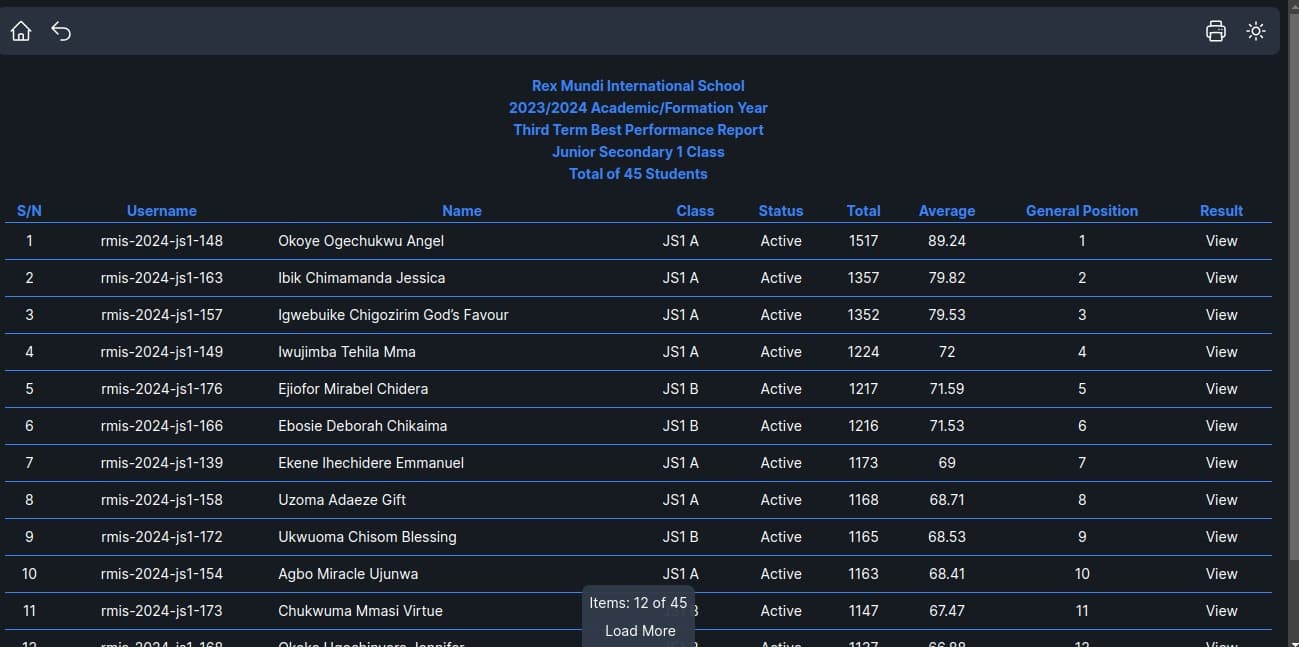1299x647 pixels.
Task: Select the 2023/2024 Academic/Formation Year heading
Action: 638,108
